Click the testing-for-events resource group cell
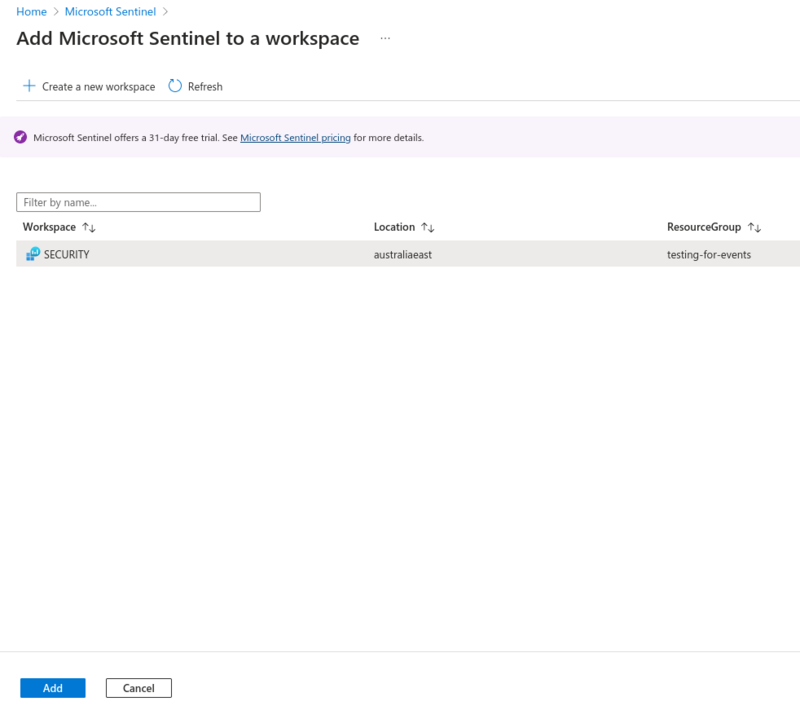This screenshot has height=719, width=800. [709, 255]
